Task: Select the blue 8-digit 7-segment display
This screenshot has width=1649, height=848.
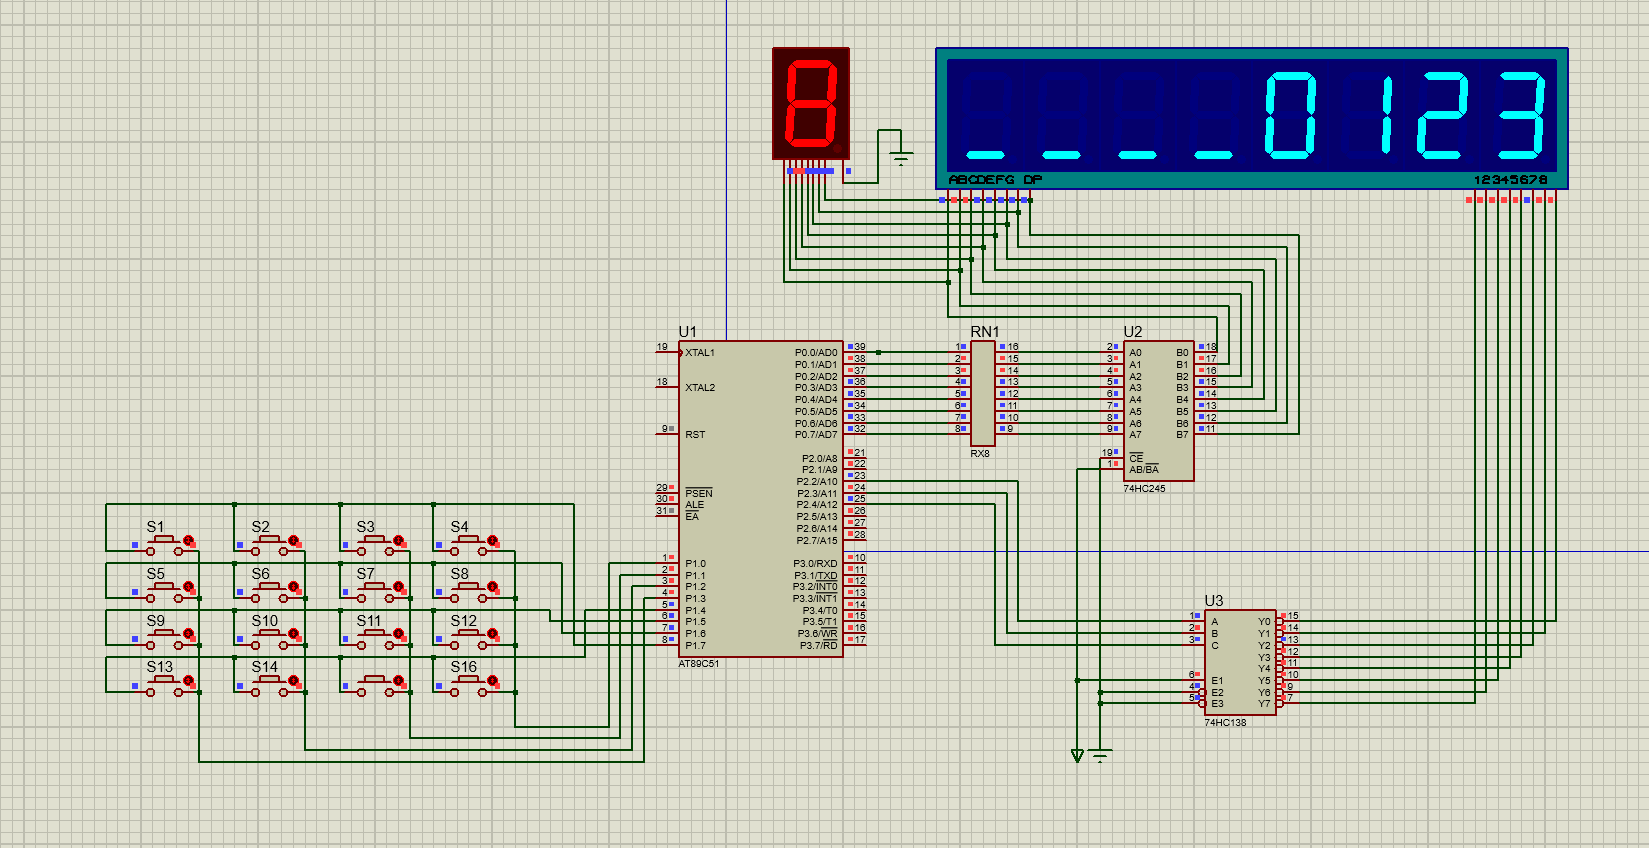Action: 1252,118
